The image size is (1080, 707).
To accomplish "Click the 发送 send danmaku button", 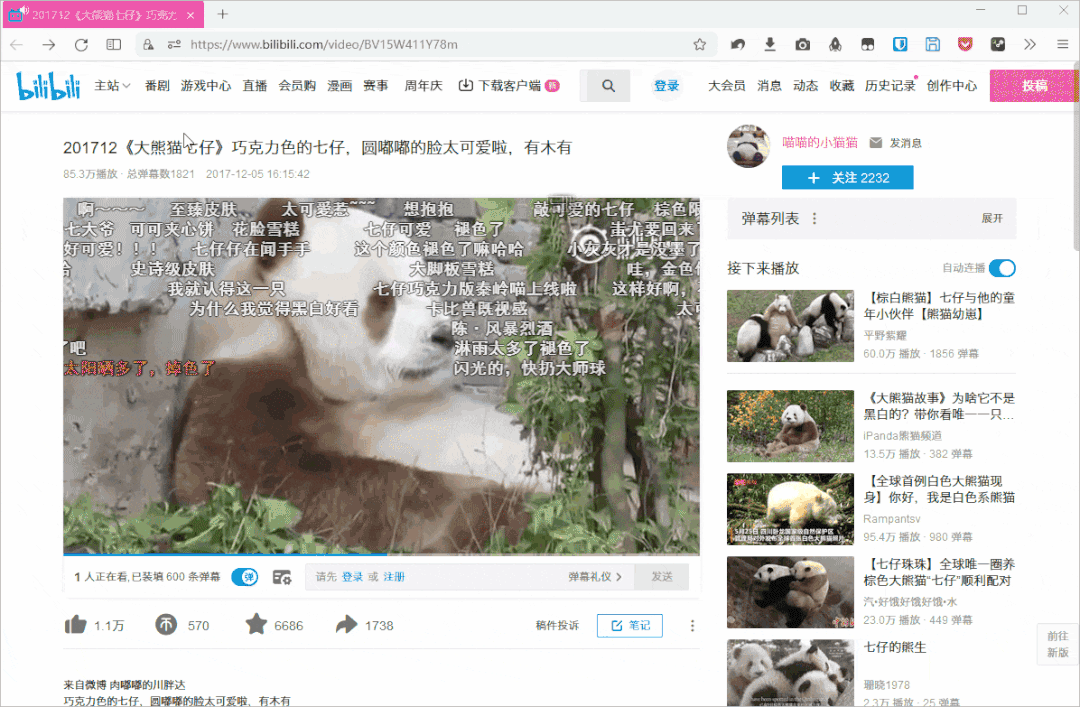I will pos(662,577).
